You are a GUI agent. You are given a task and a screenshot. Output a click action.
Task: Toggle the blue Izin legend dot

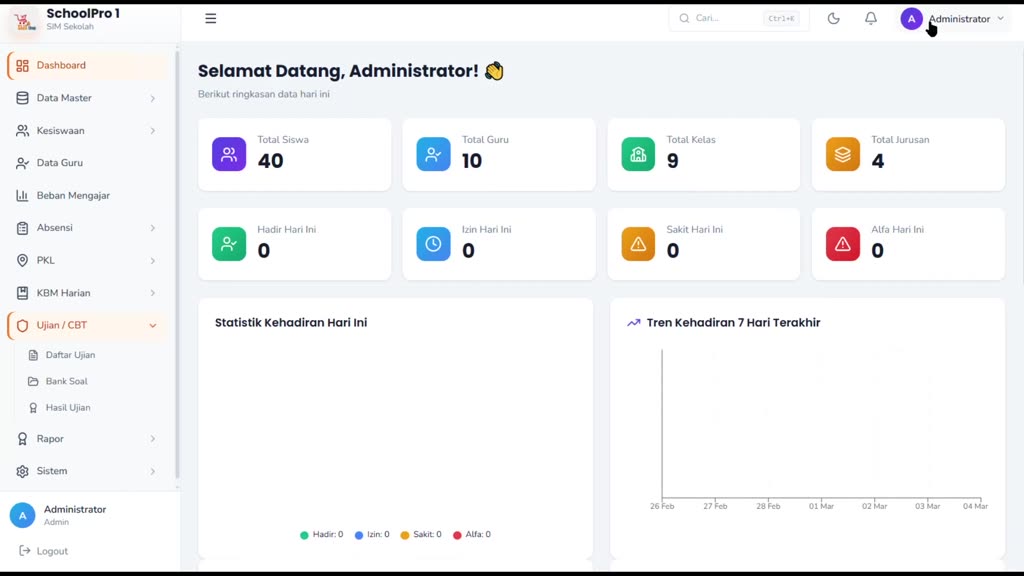point(359,535)
